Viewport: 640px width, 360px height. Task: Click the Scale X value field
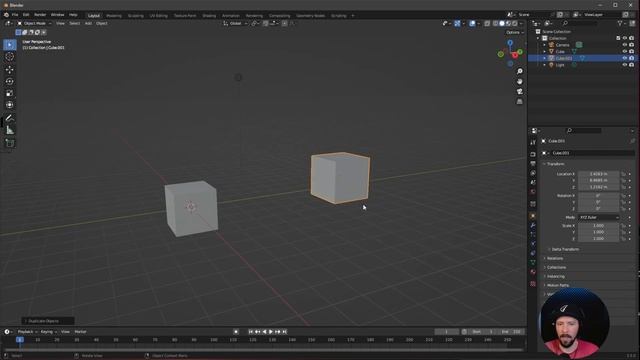coord(598,226)
